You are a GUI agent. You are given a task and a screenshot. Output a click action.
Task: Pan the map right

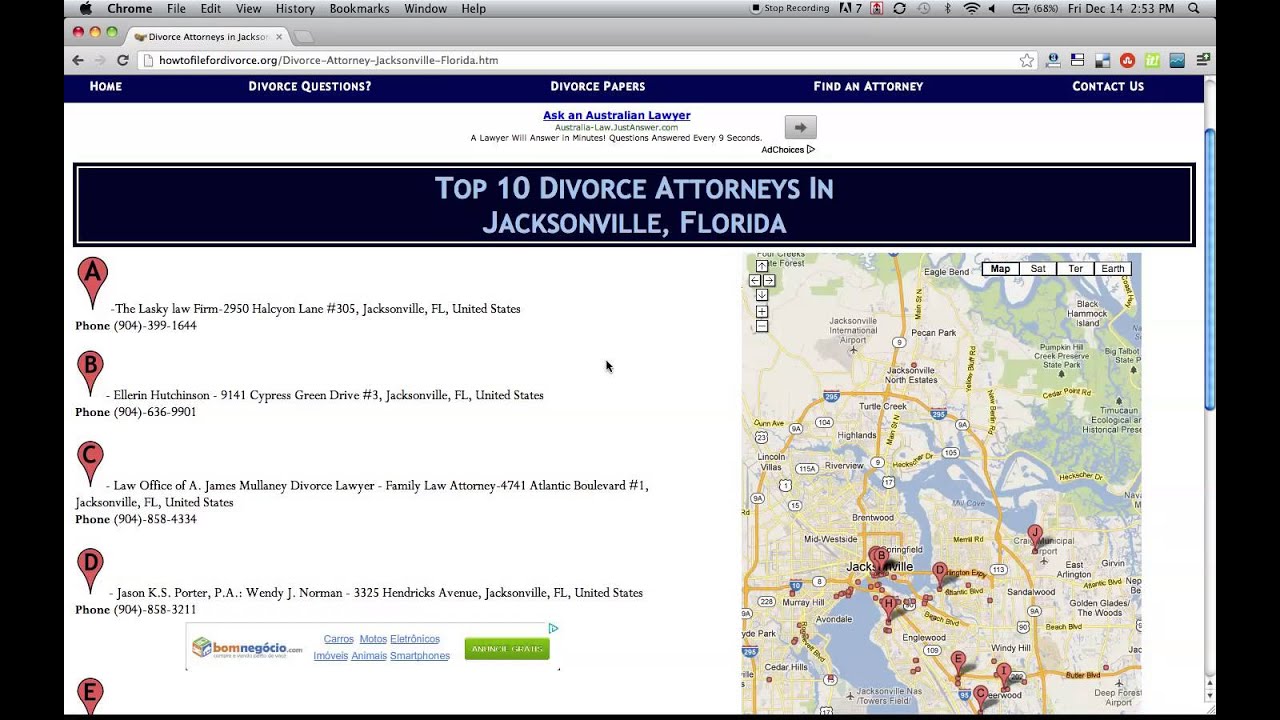(x=769, y=281)
